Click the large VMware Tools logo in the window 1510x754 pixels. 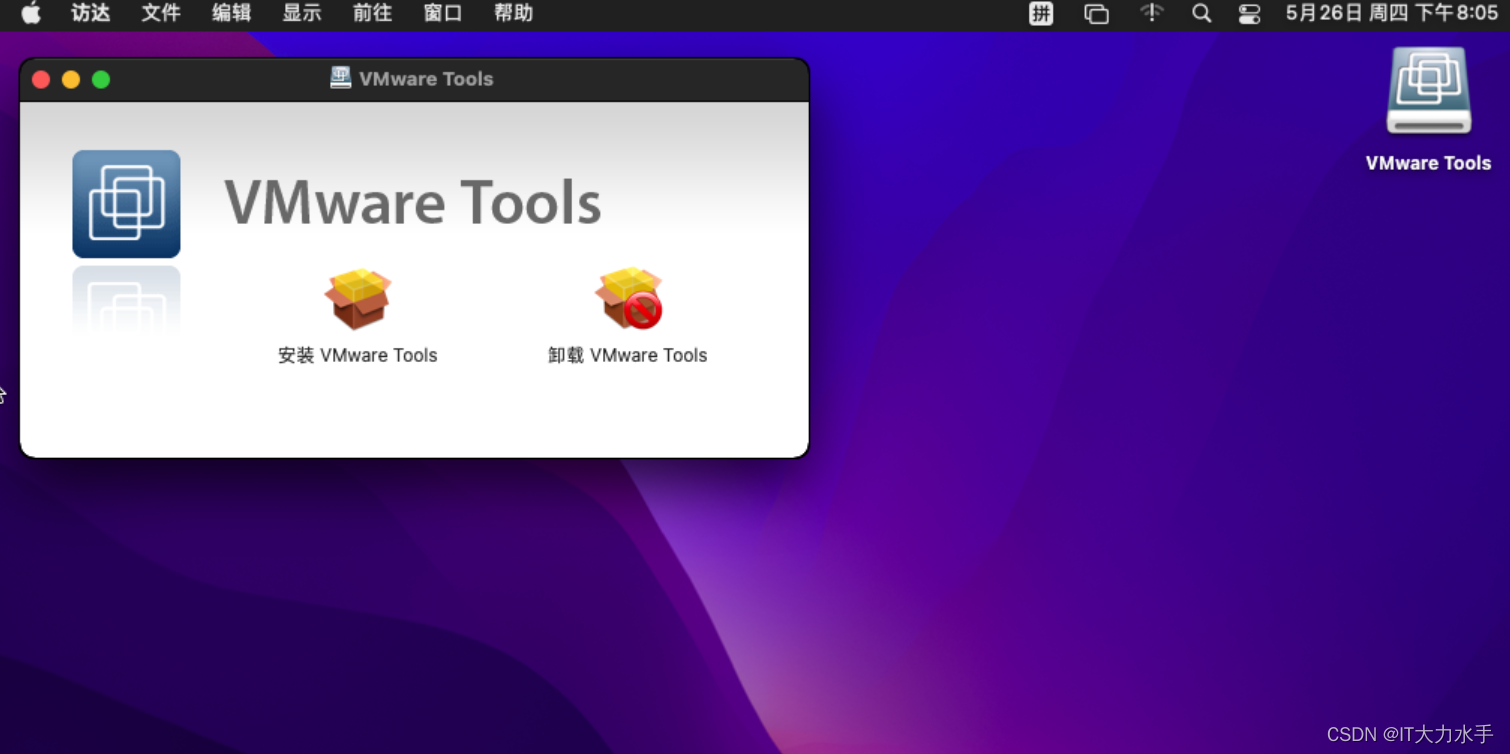coord(126,204)
